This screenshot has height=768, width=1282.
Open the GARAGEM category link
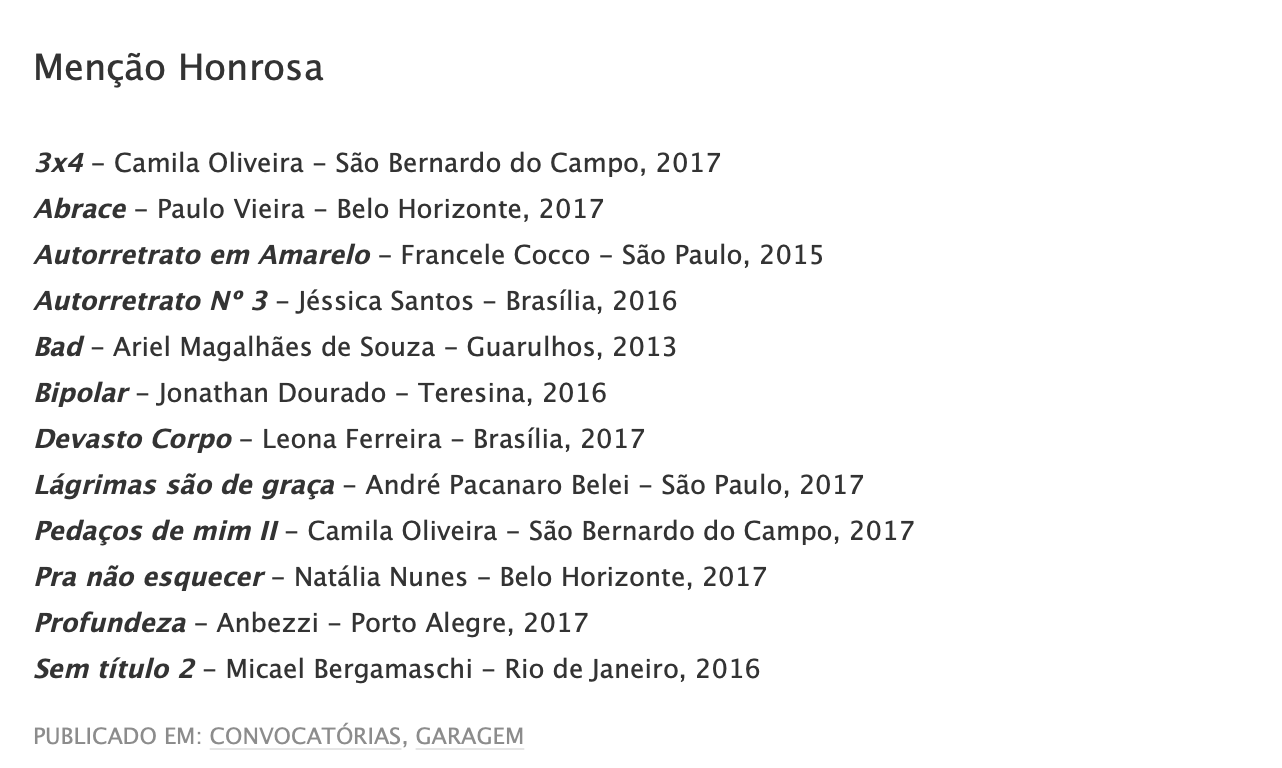click(469, 737)
